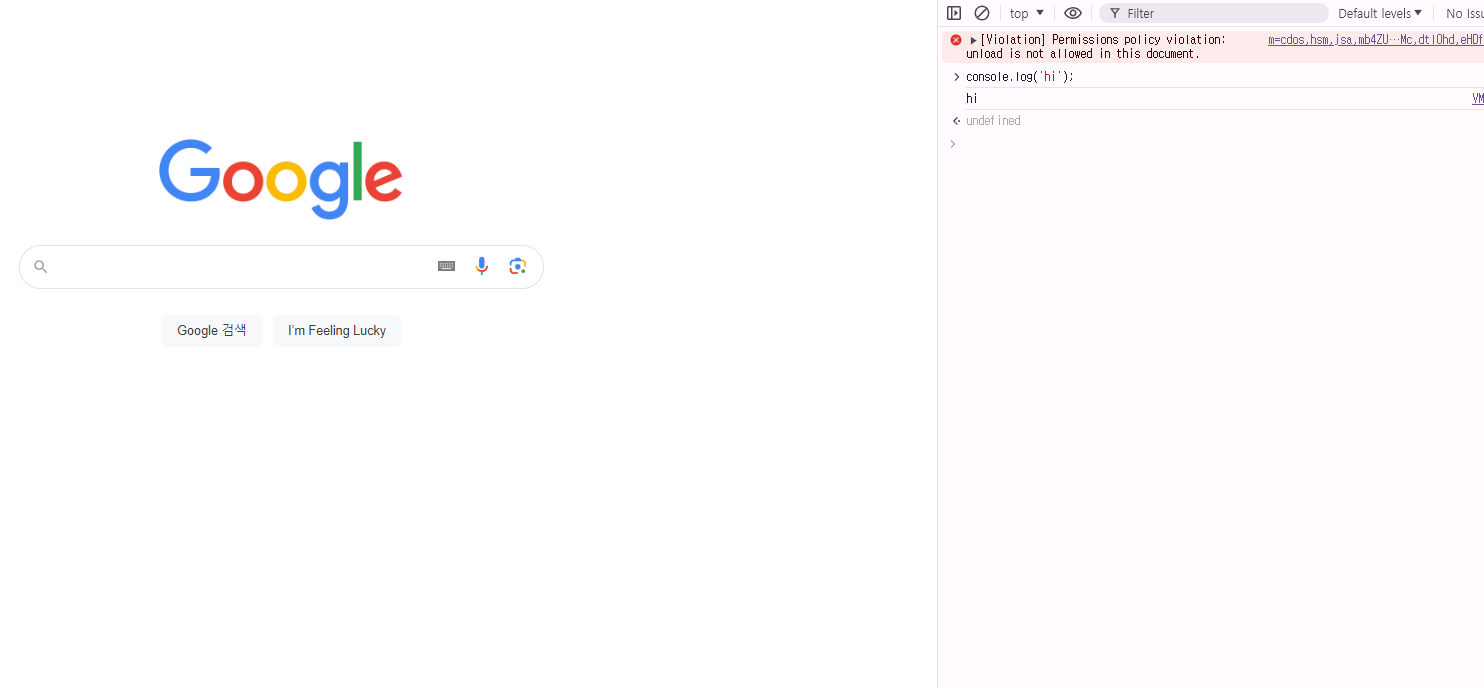Select the undefined return value
Viewport: 1484px width, 688px height.
993,121
